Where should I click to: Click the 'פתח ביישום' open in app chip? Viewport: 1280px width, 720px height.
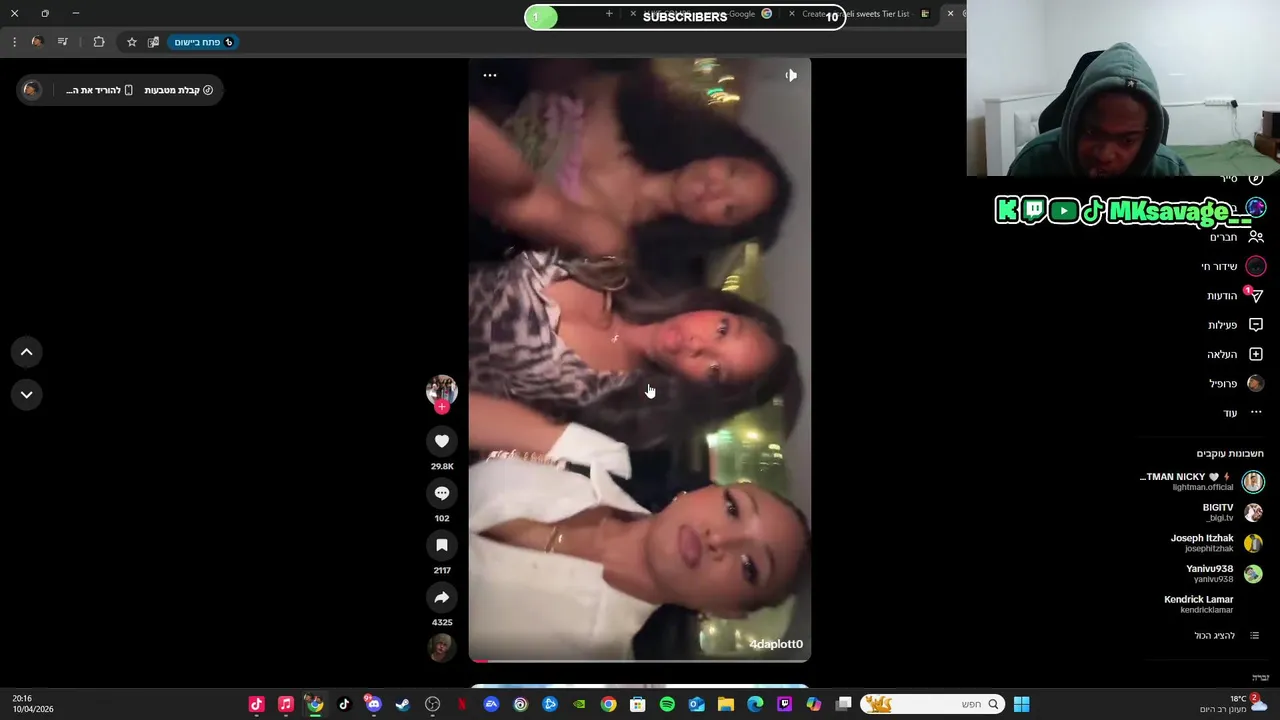pos(204,42)
